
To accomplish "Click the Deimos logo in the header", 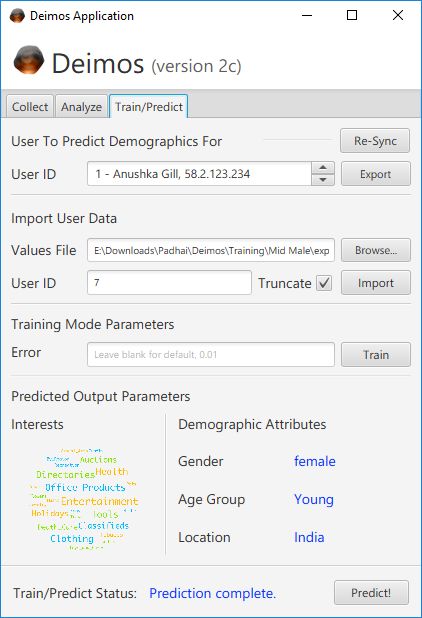I will pos(29,60).
